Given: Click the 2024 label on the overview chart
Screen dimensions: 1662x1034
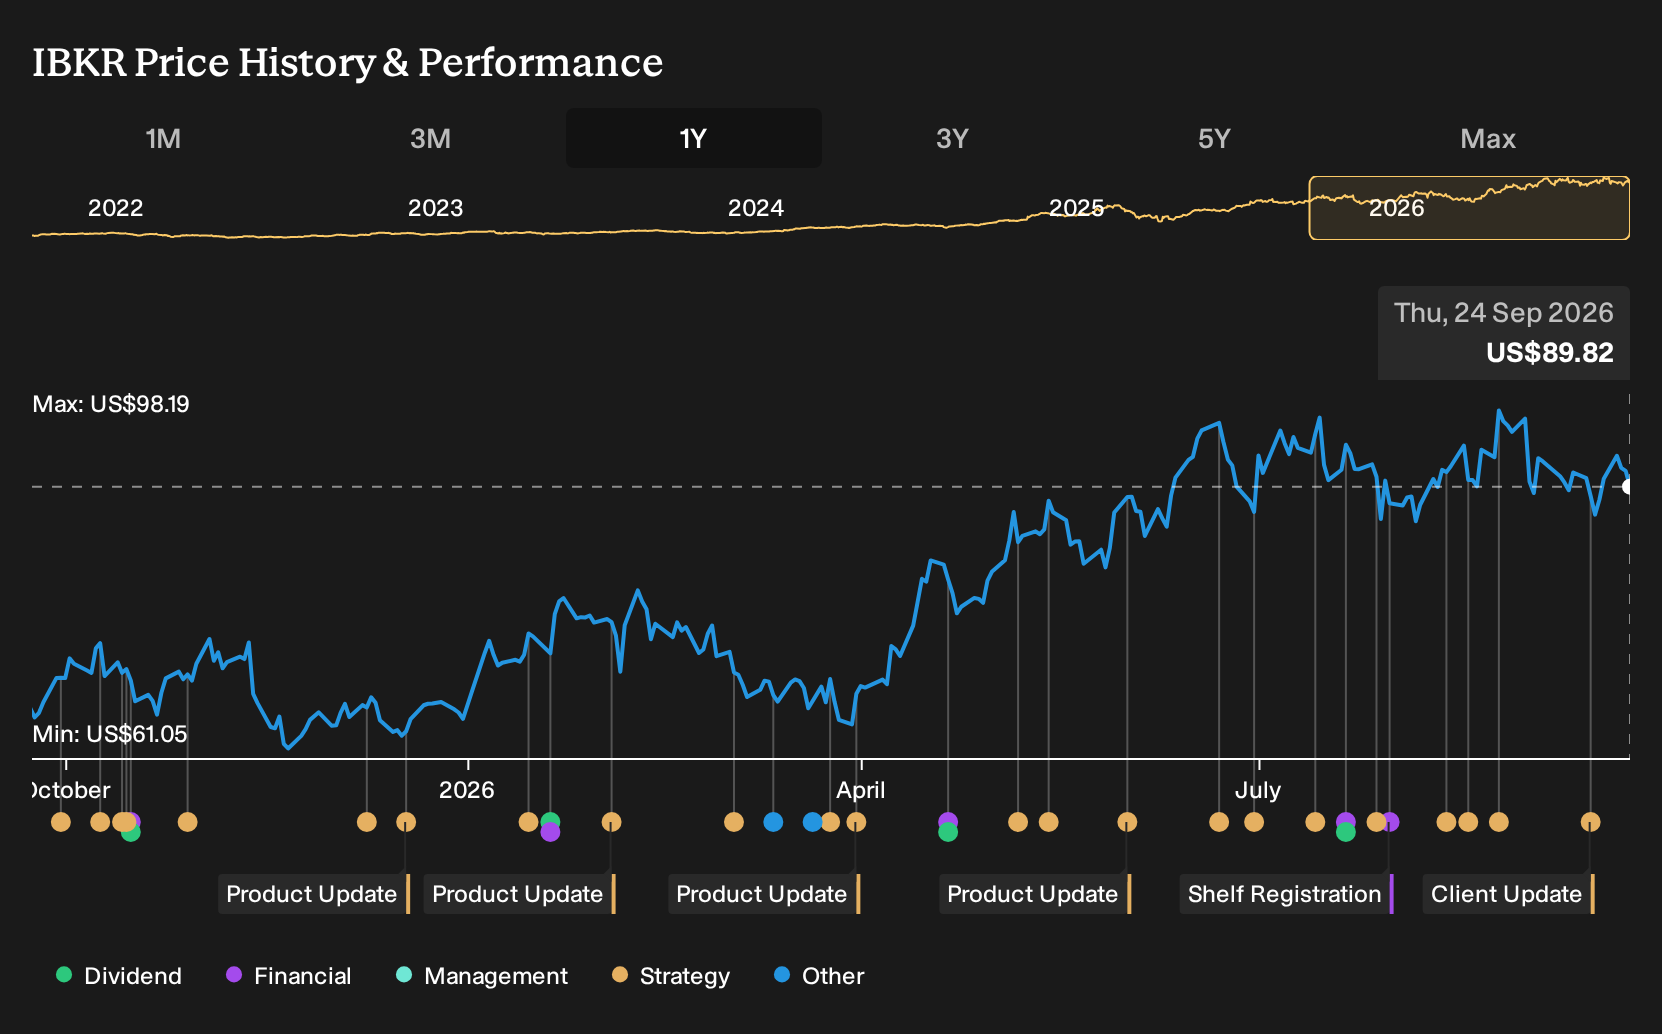Looking at the screenshot, I should point(755,208).
